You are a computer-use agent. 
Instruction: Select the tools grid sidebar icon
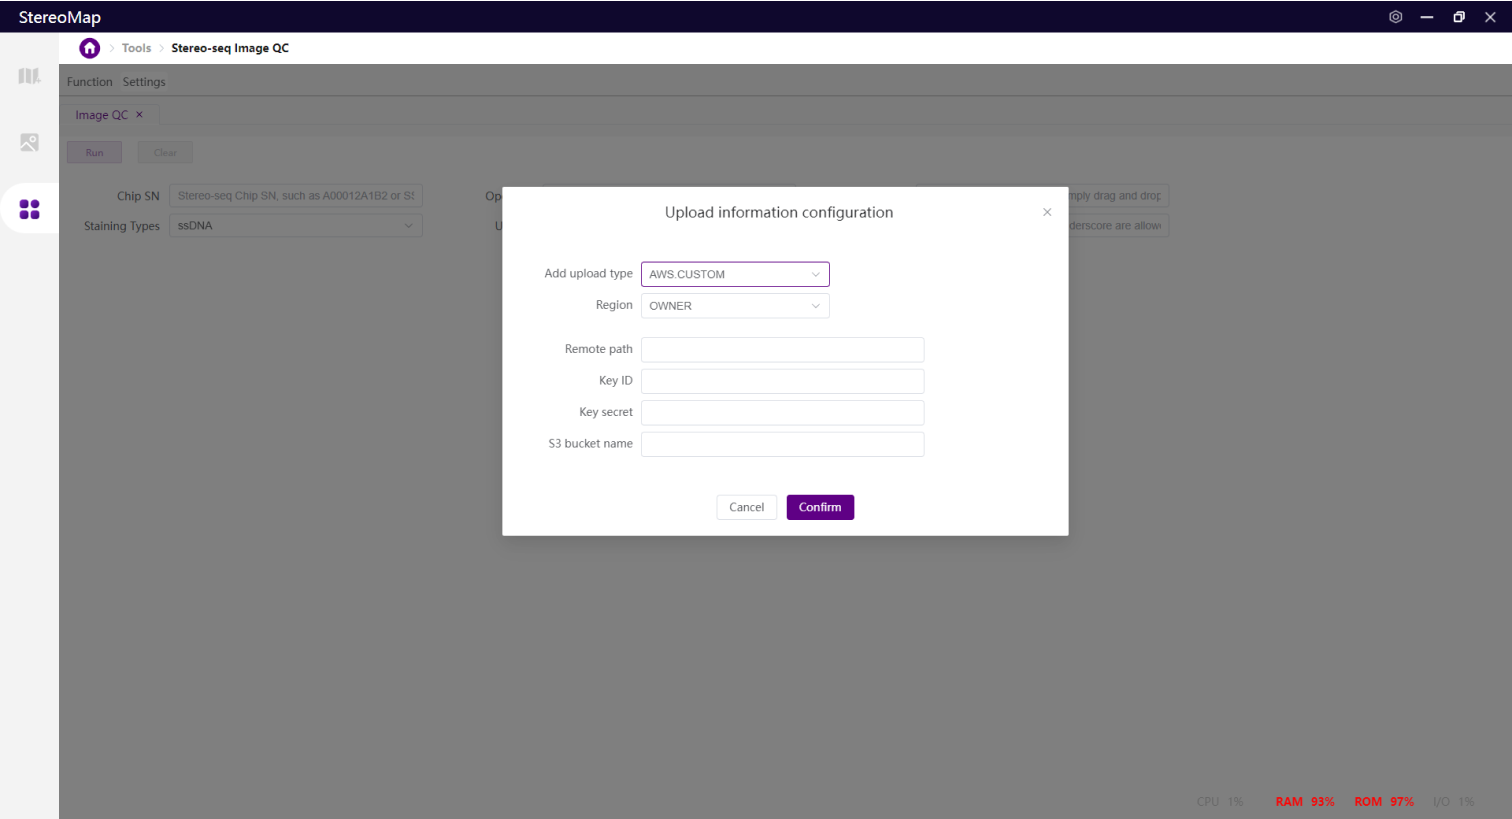coord(29,209)
